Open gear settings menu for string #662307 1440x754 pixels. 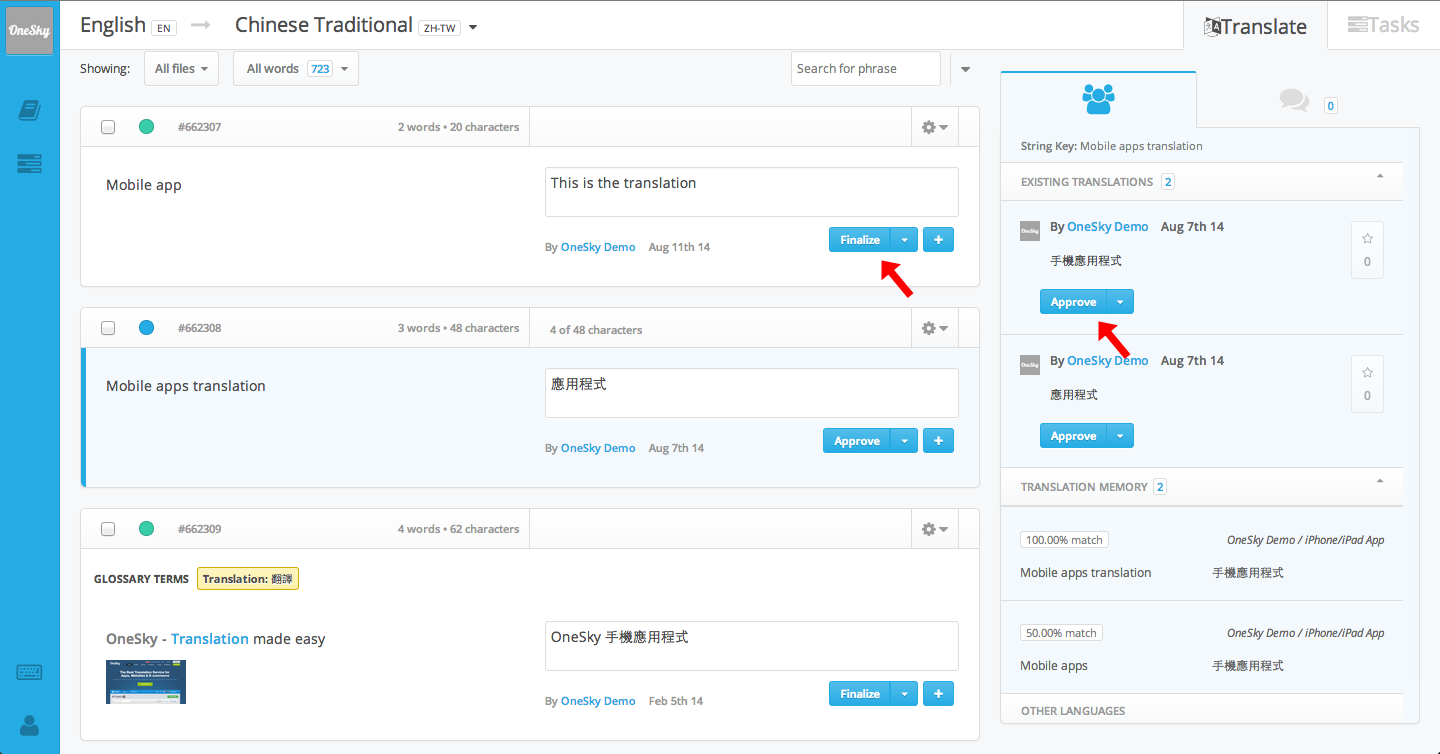click(x=934, y=128)
